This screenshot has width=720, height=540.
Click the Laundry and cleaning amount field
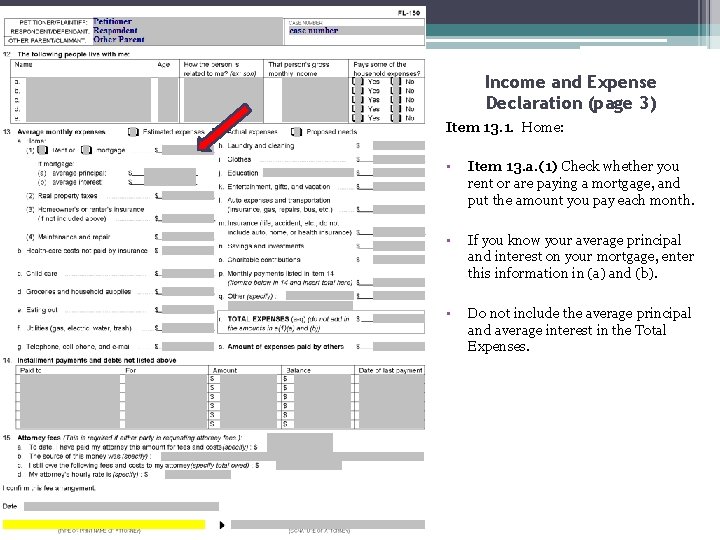tap(399, 146)
